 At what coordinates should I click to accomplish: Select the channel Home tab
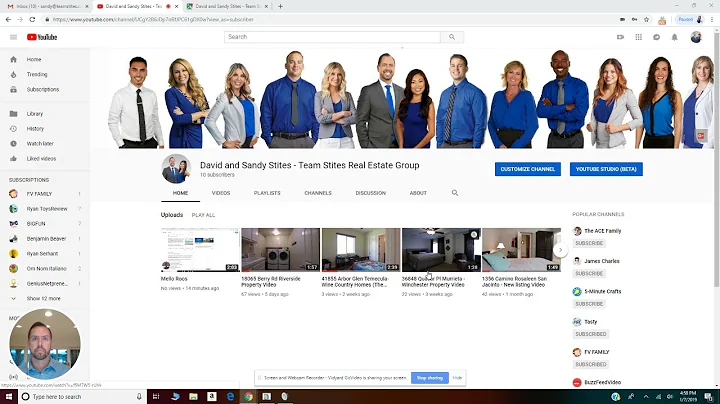tap(180, 193)
